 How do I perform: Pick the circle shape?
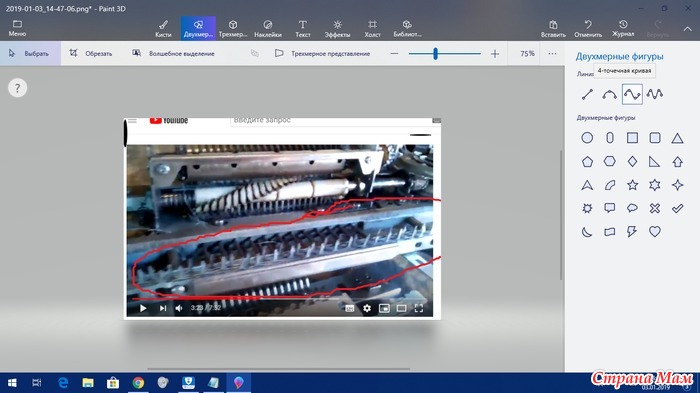pyautogui.click(x=587, y=138)
